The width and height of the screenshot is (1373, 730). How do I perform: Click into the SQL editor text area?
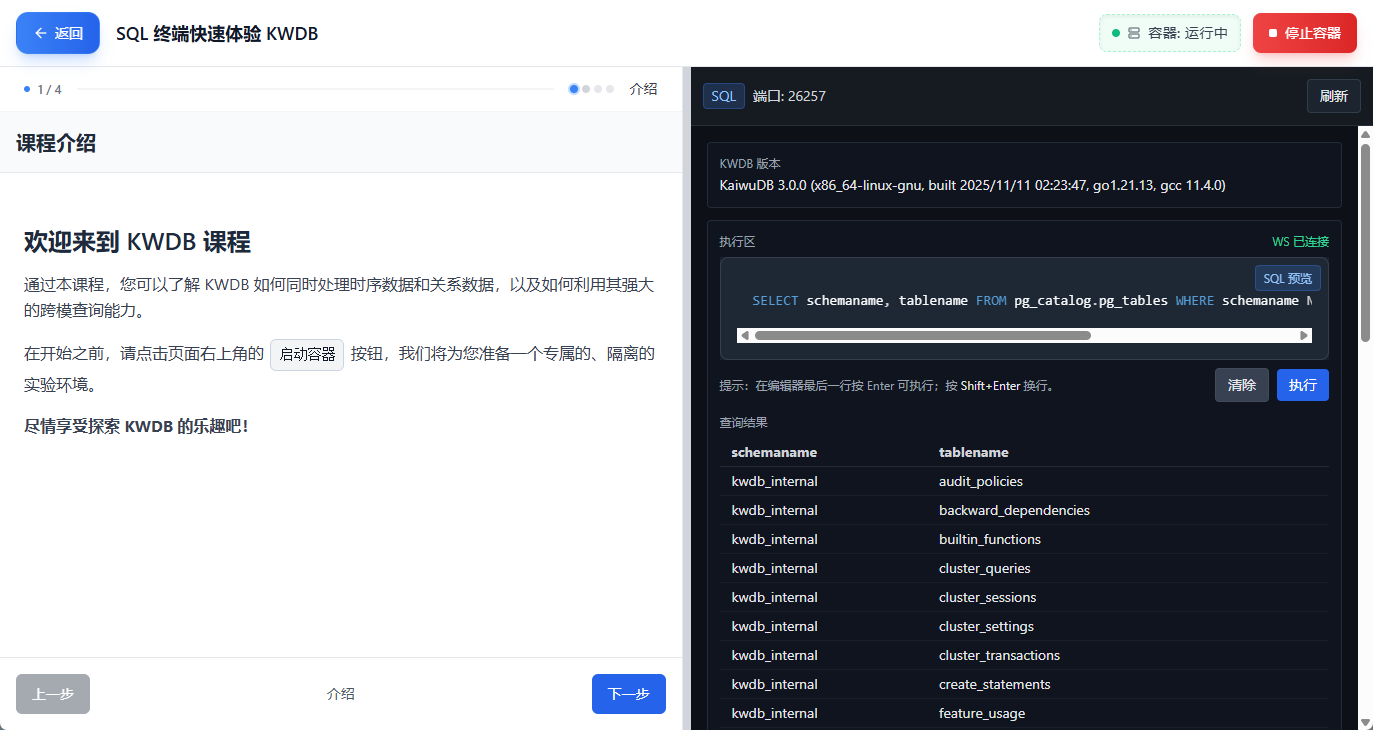click(x=1024, y=300)
